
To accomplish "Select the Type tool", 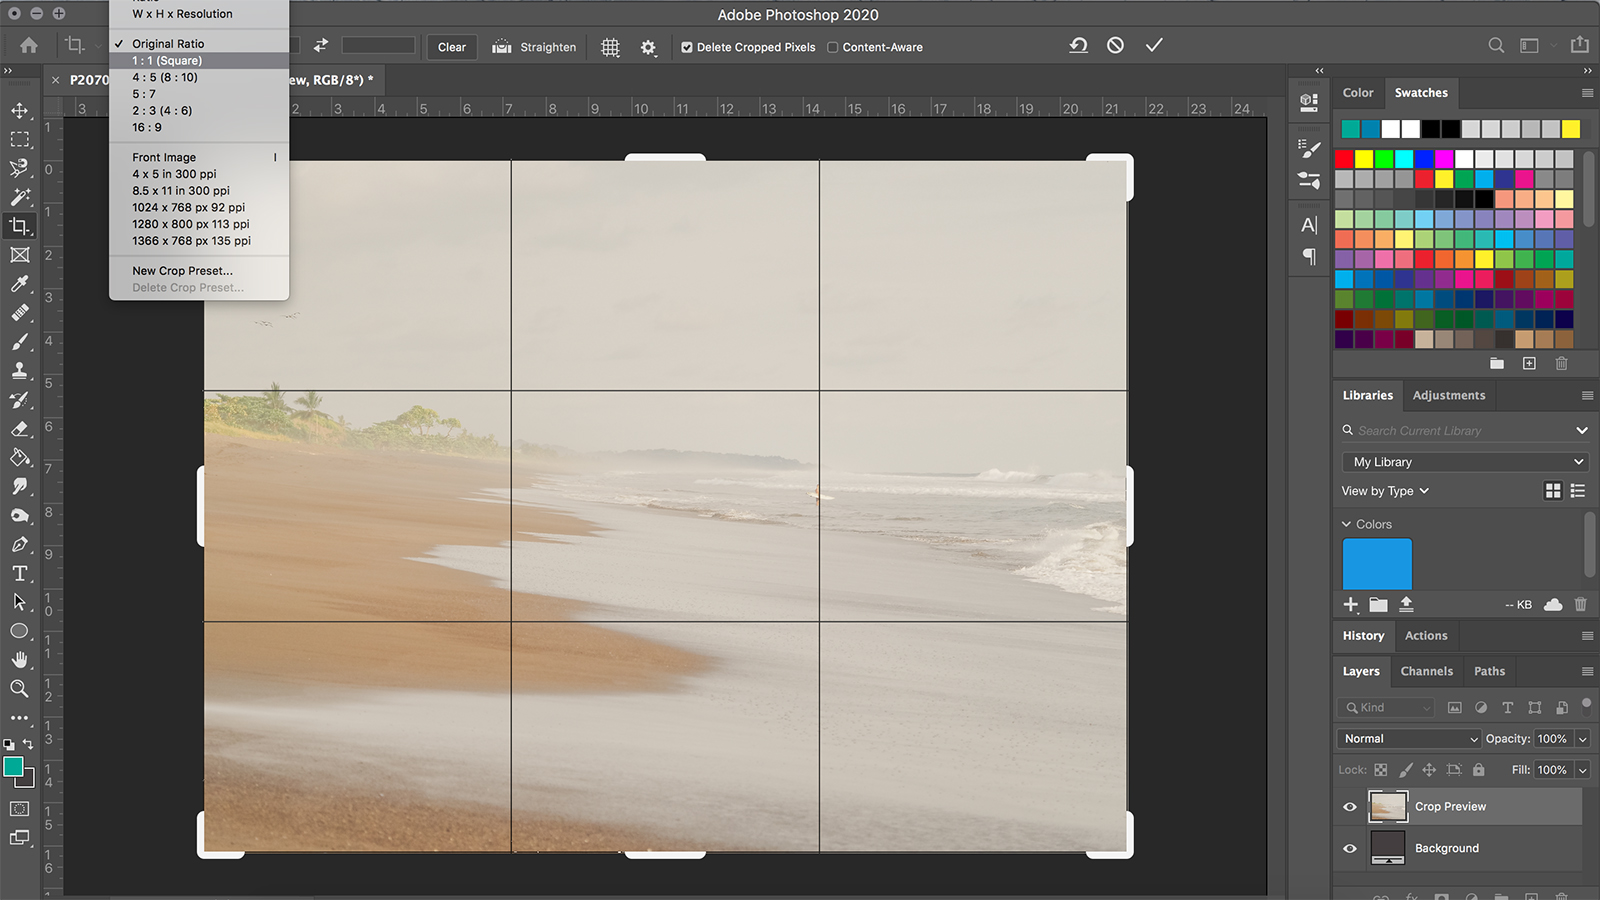I will pos(19,573).
